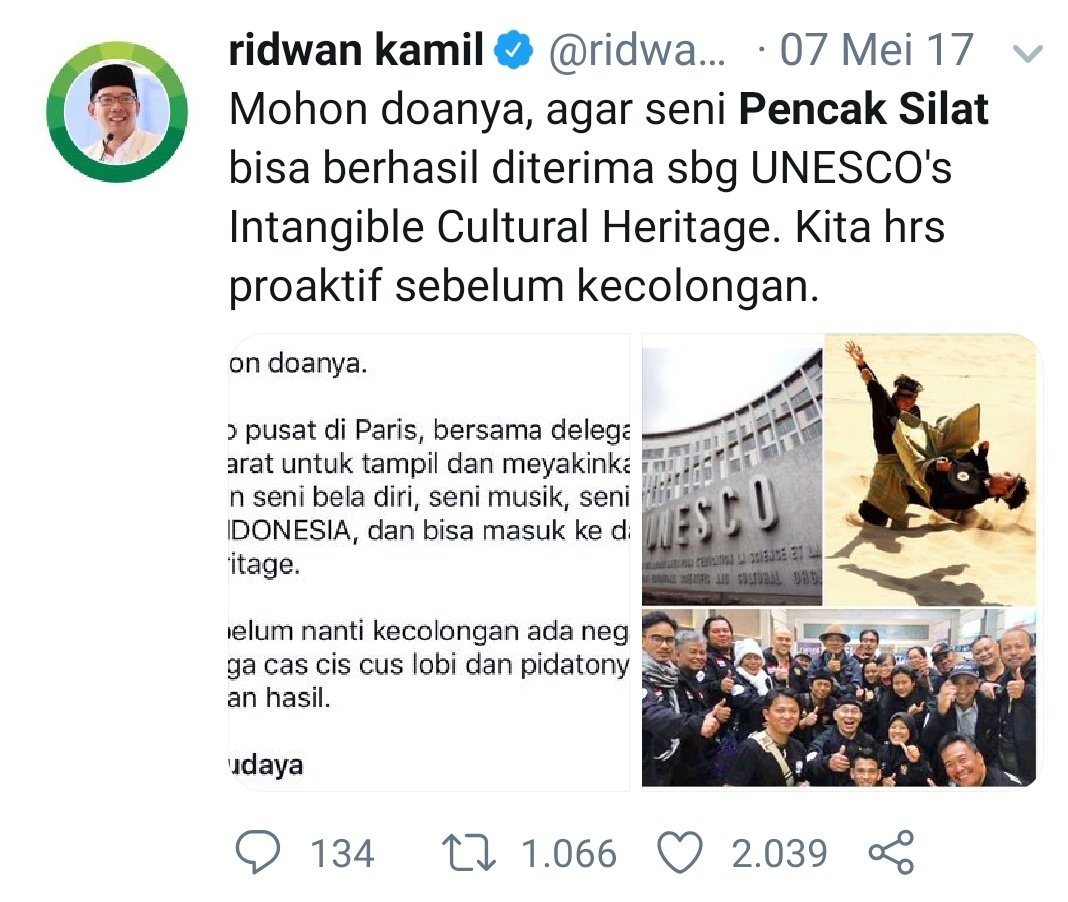Open ridwan kamil's profile avatar

pos(117,112)
